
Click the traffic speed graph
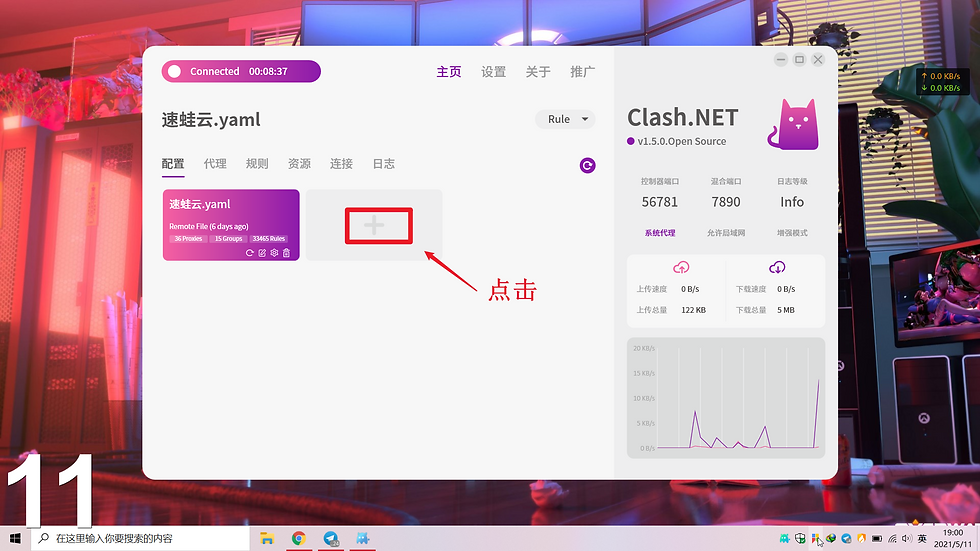coord(726,398)
